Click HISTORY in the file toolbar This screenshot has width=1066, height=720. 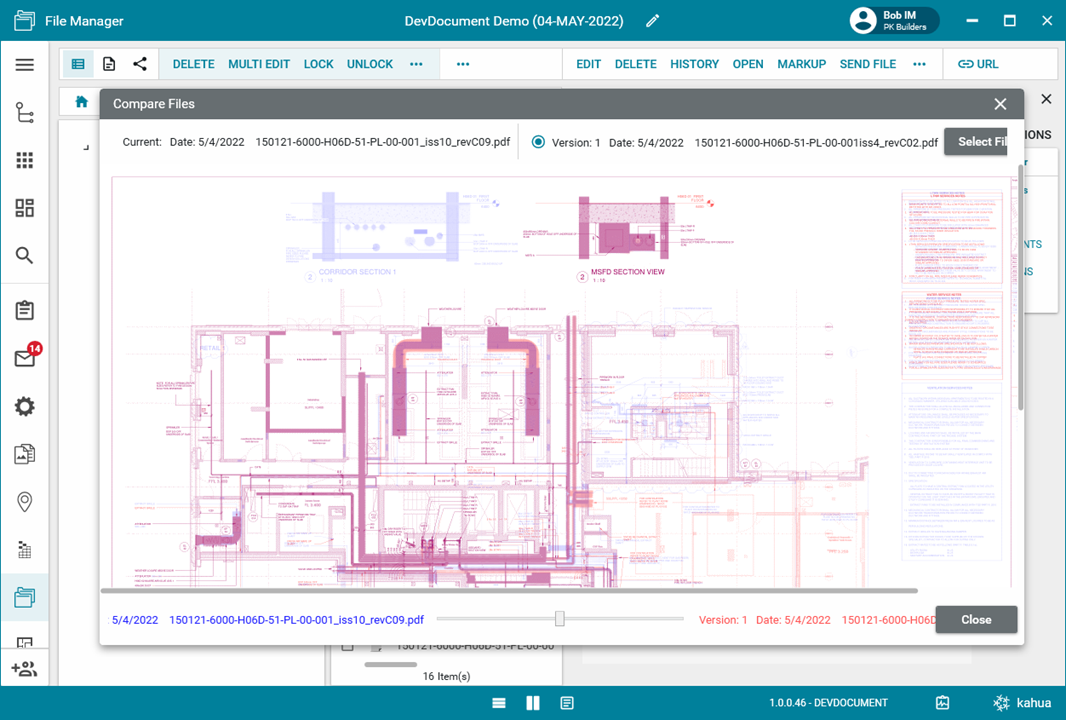[x=694, y=64]
